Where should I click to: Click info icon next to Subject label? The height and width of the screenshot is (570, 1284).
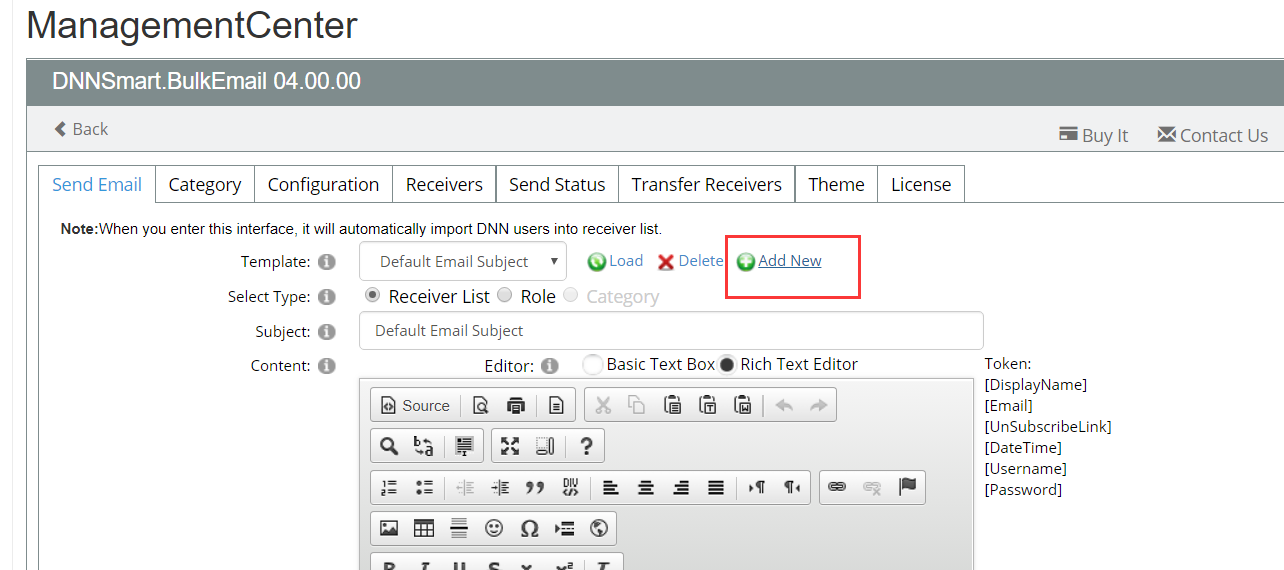pyautogui.click(x=326, y=332)
